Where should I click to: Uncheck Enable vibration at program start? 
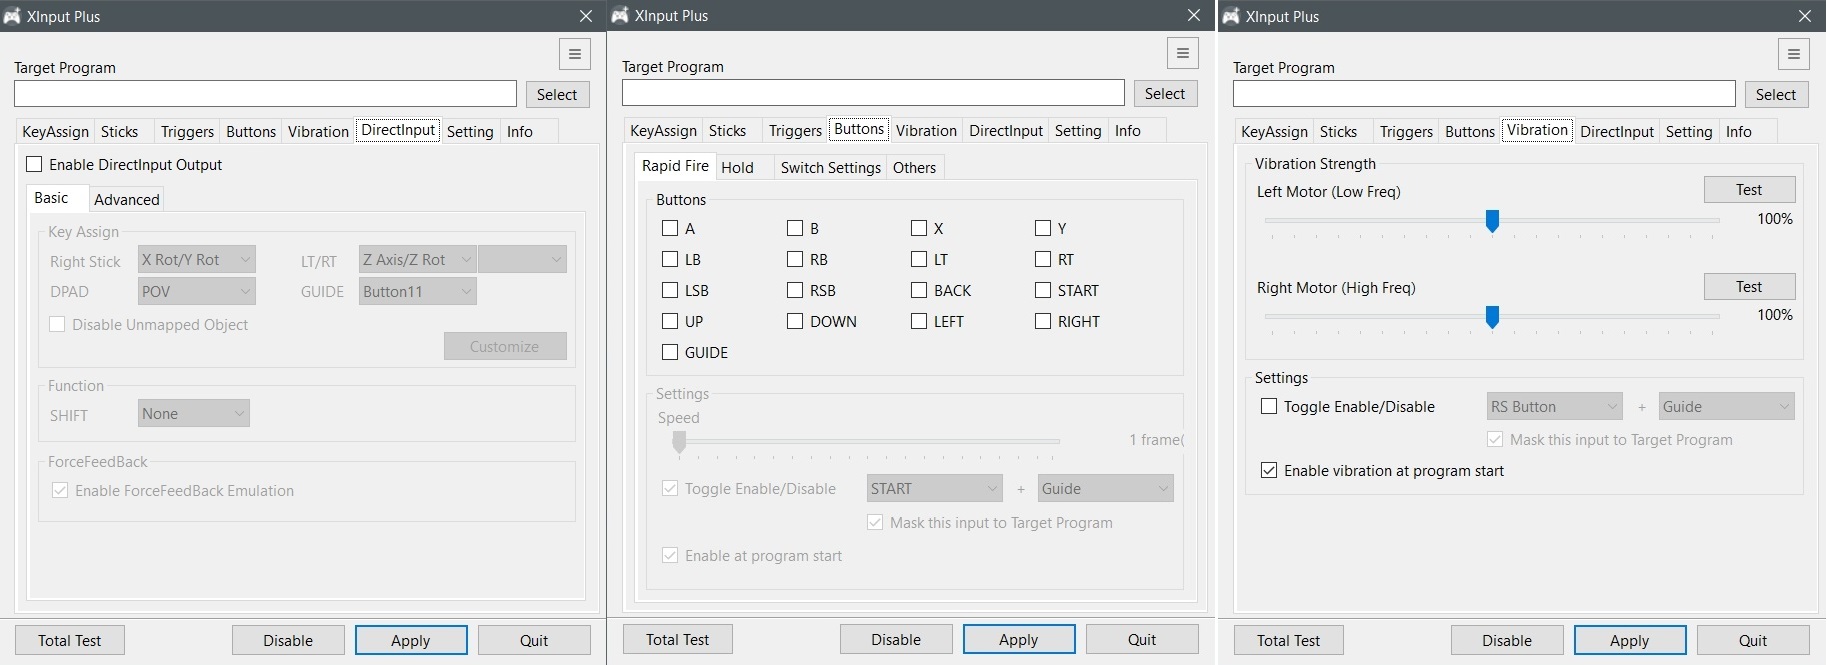click(x=1269, y=470)
